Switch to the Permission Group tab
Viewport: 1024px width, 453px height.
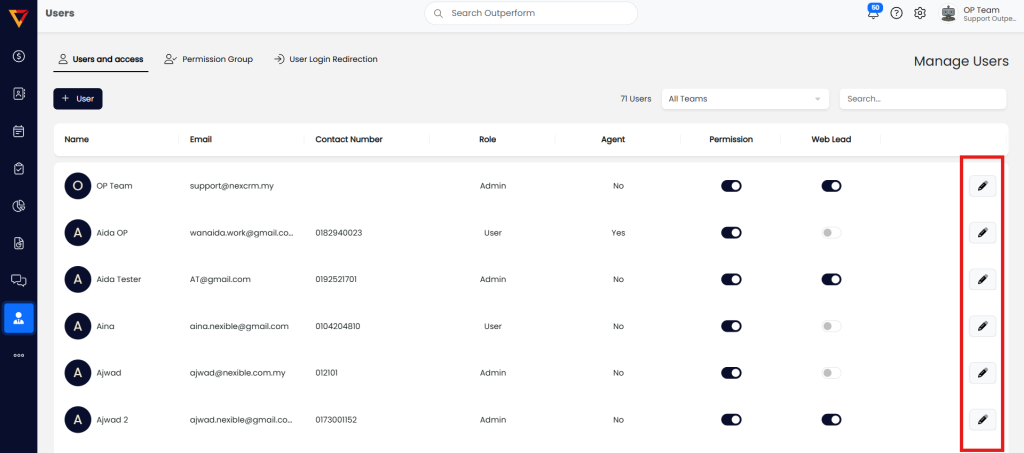[209, 60]
